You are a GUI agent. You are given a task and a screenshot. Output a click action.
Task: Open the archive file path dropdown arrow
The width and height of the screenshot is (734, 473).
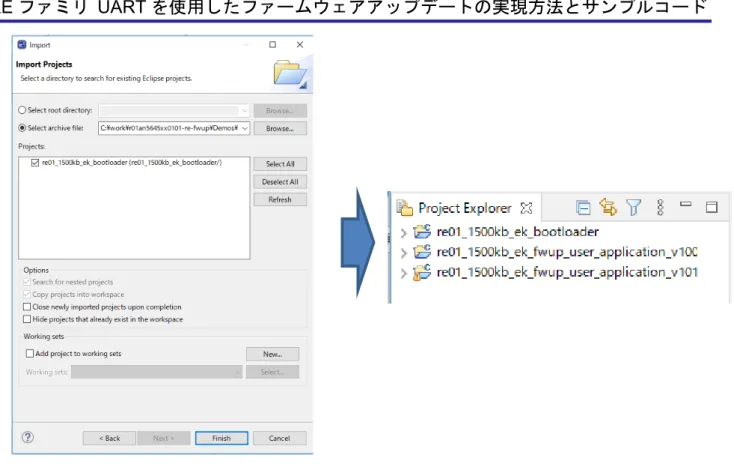pyautogui.click(x=245, y=128)
